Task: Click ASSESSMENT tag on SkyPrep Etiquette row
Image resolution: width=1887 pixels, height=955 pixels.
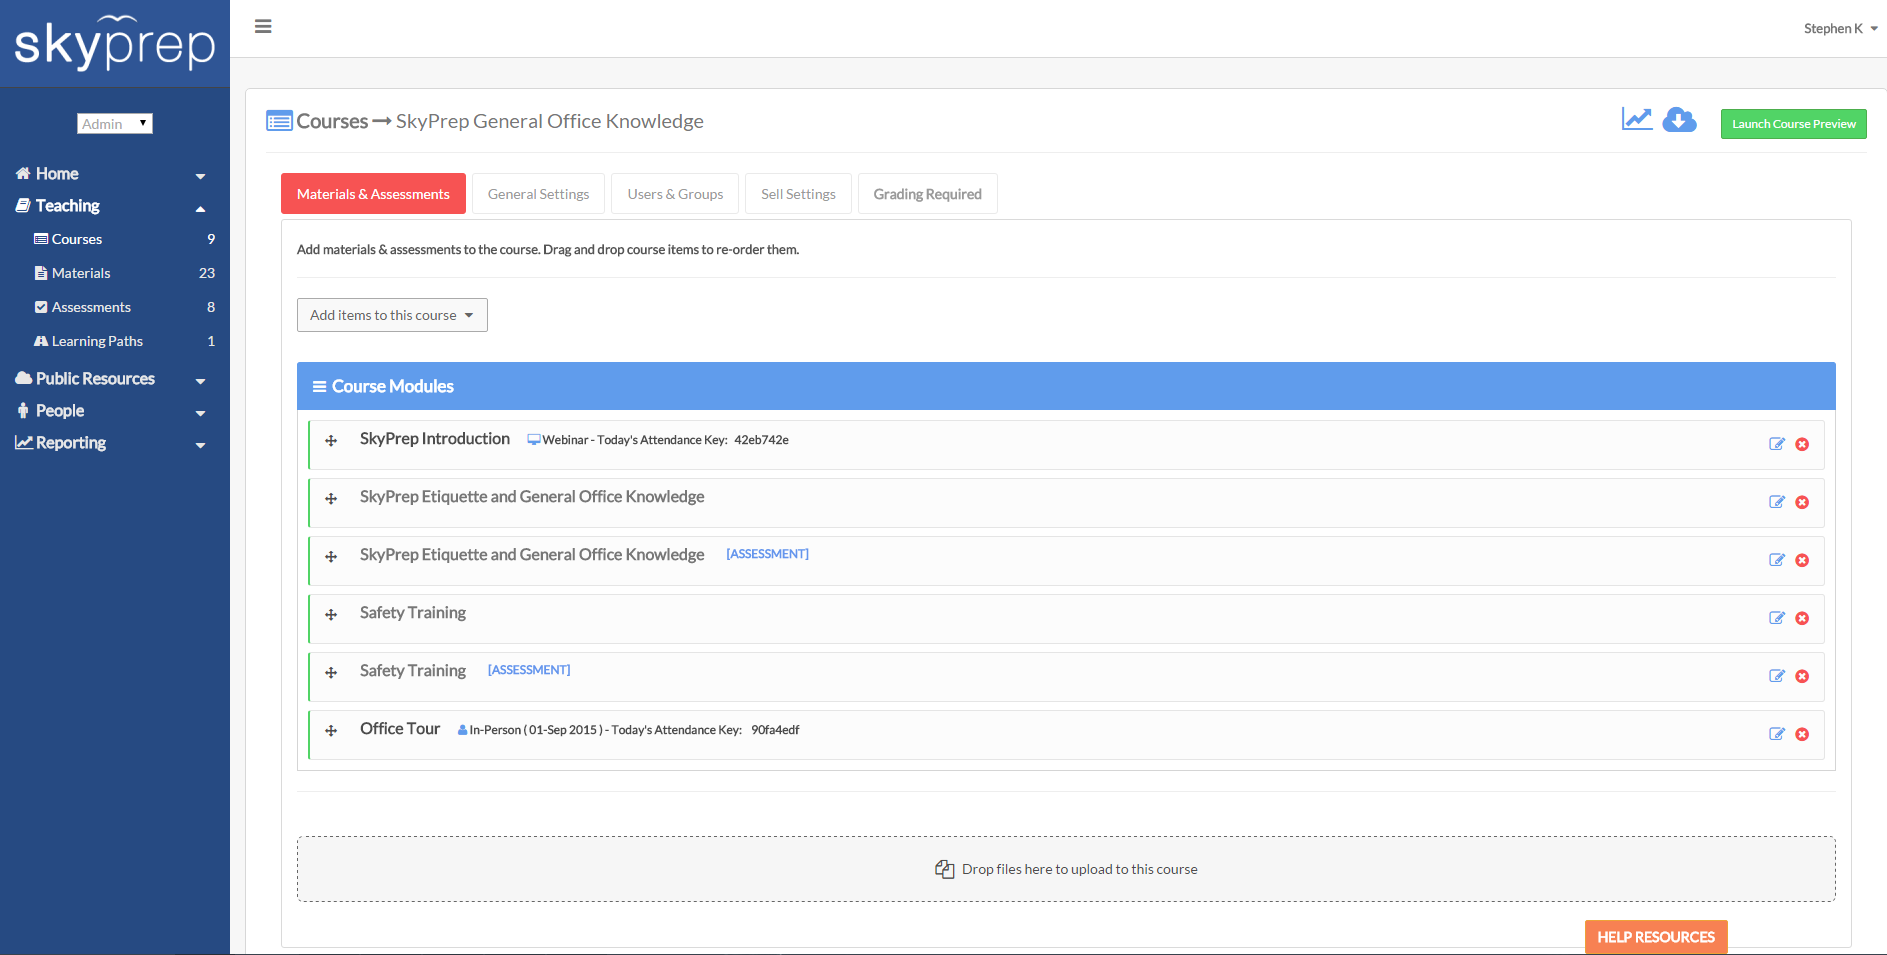Action: click(x=767, y=554)
